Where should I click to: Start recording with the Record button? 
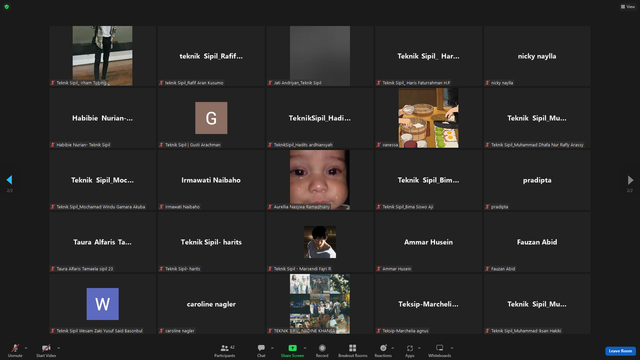pyautogui.click(x=322, y=350)
